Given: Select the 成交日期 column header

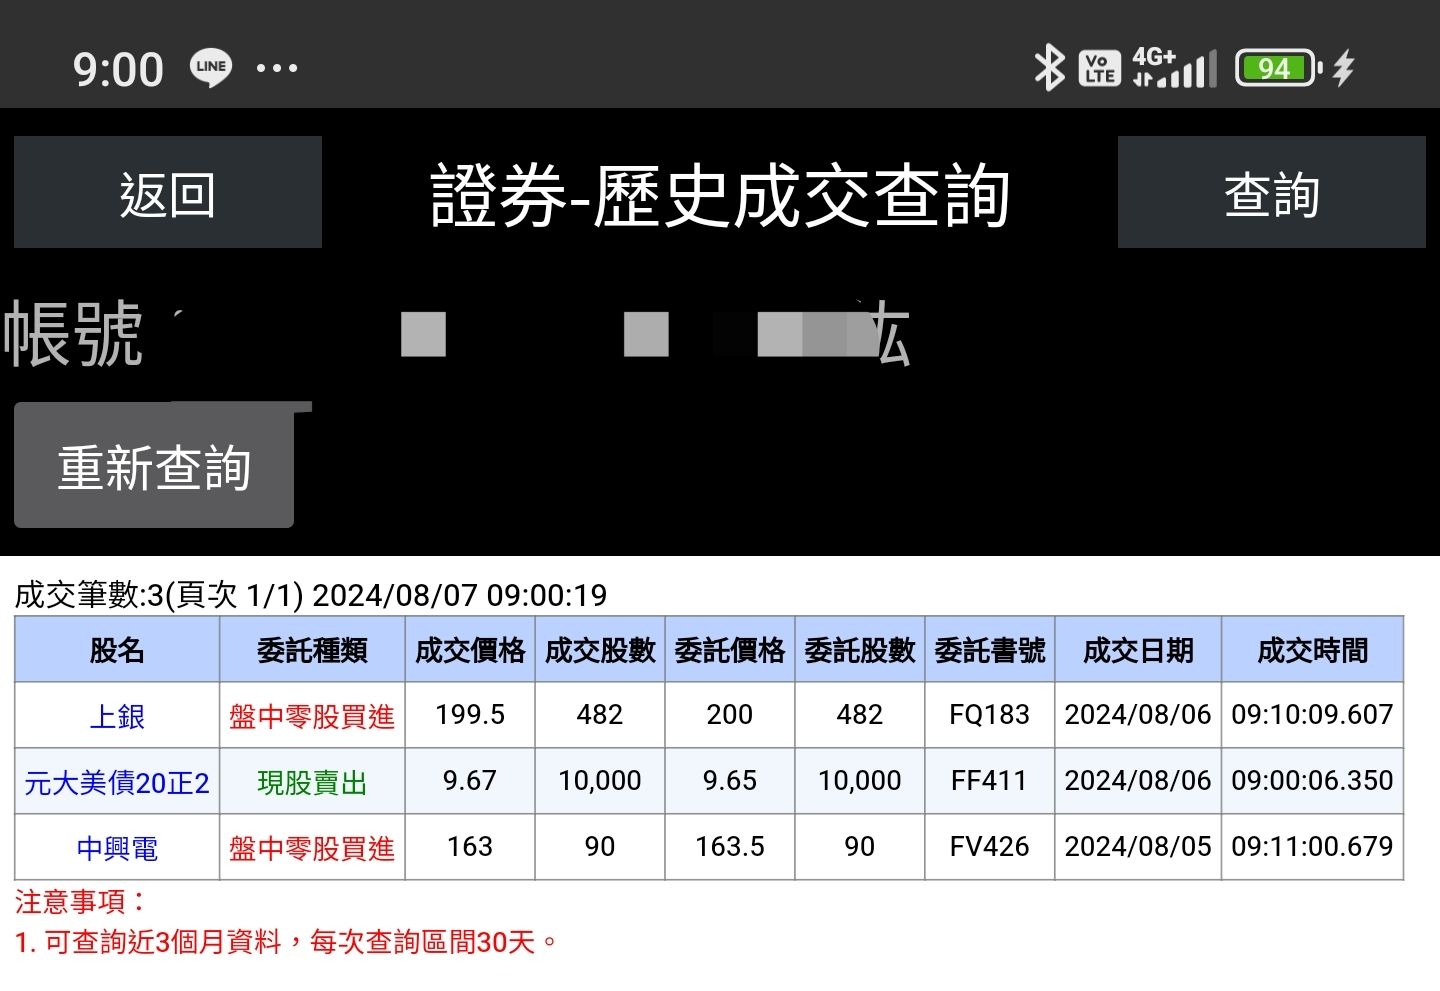Looking at the screenshot, I should click(x=1137, y=649).
